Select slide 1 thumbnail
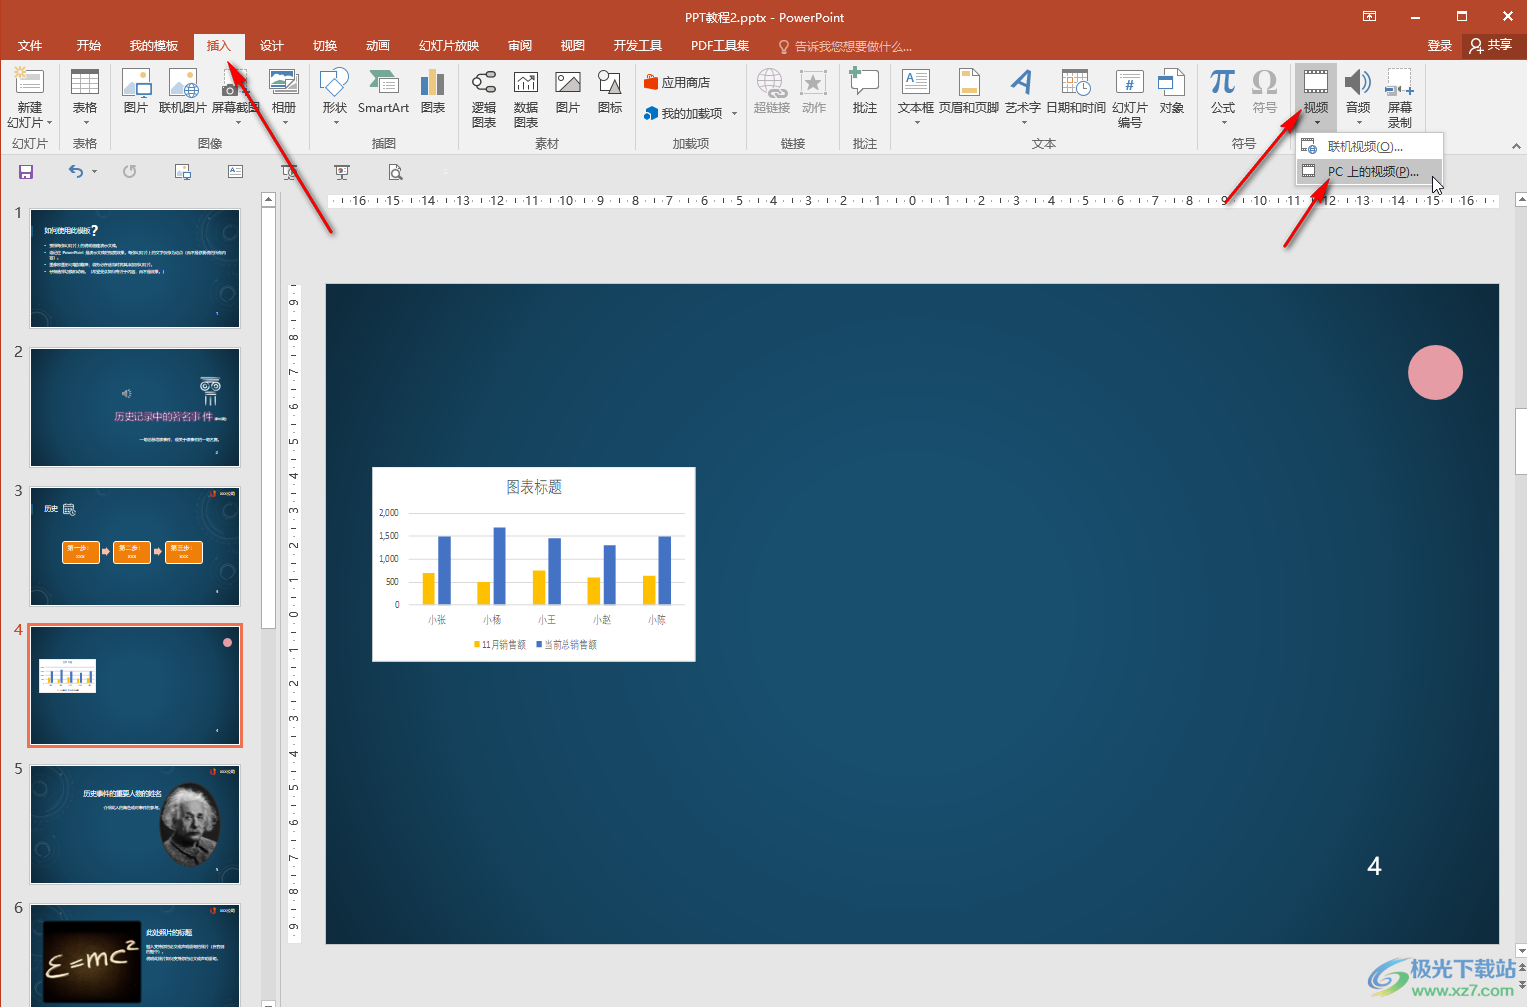1527x1007 pixels. pyautogui.click(x=135, y=268)
